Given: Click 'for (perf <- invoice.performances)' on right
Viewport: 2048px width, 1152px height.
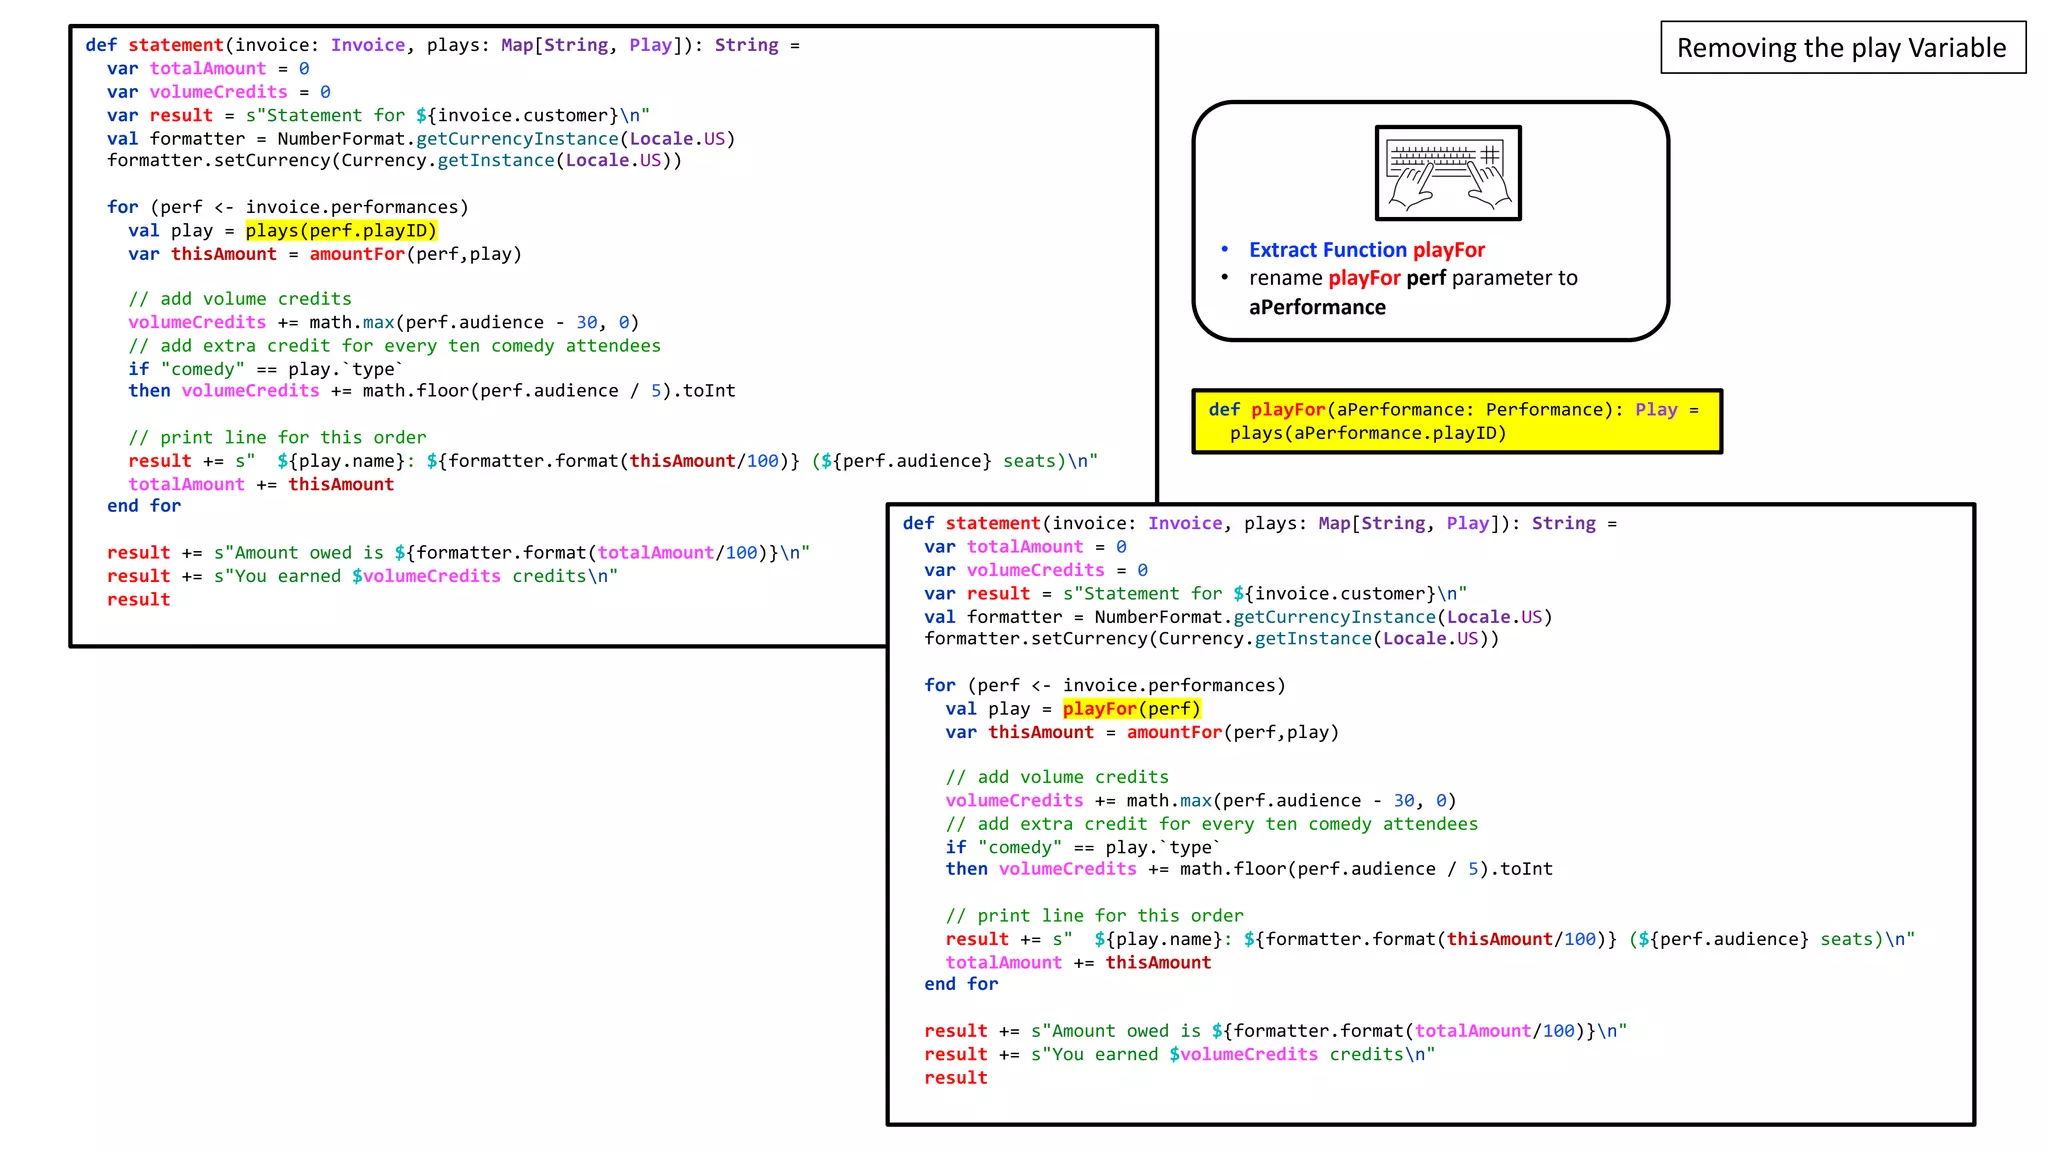Looking at the screenshot, I should (1104, 686).
